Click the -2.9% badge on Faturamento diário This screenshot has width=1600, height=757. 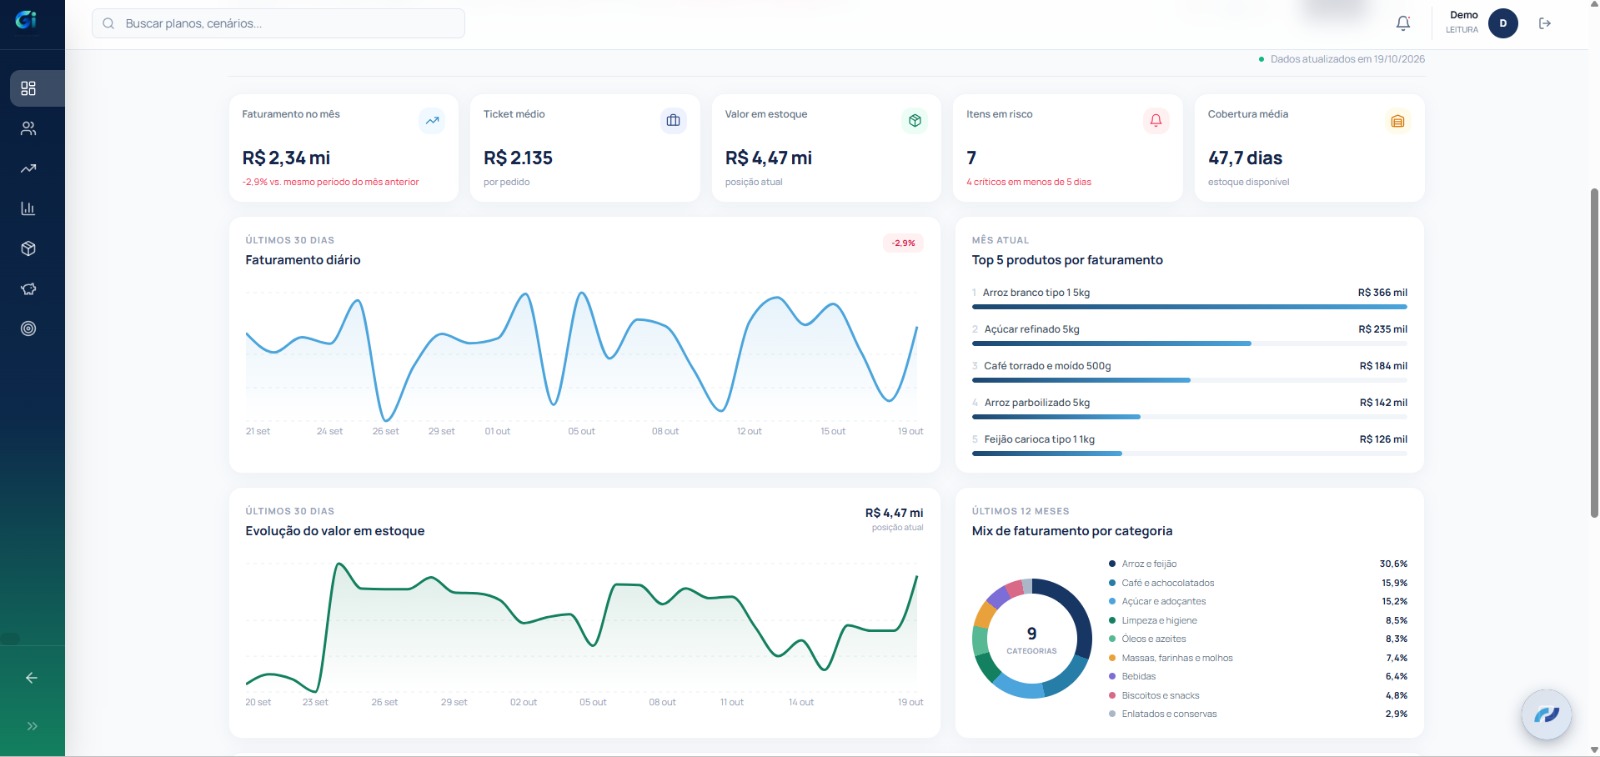click(x=903, y=243)
